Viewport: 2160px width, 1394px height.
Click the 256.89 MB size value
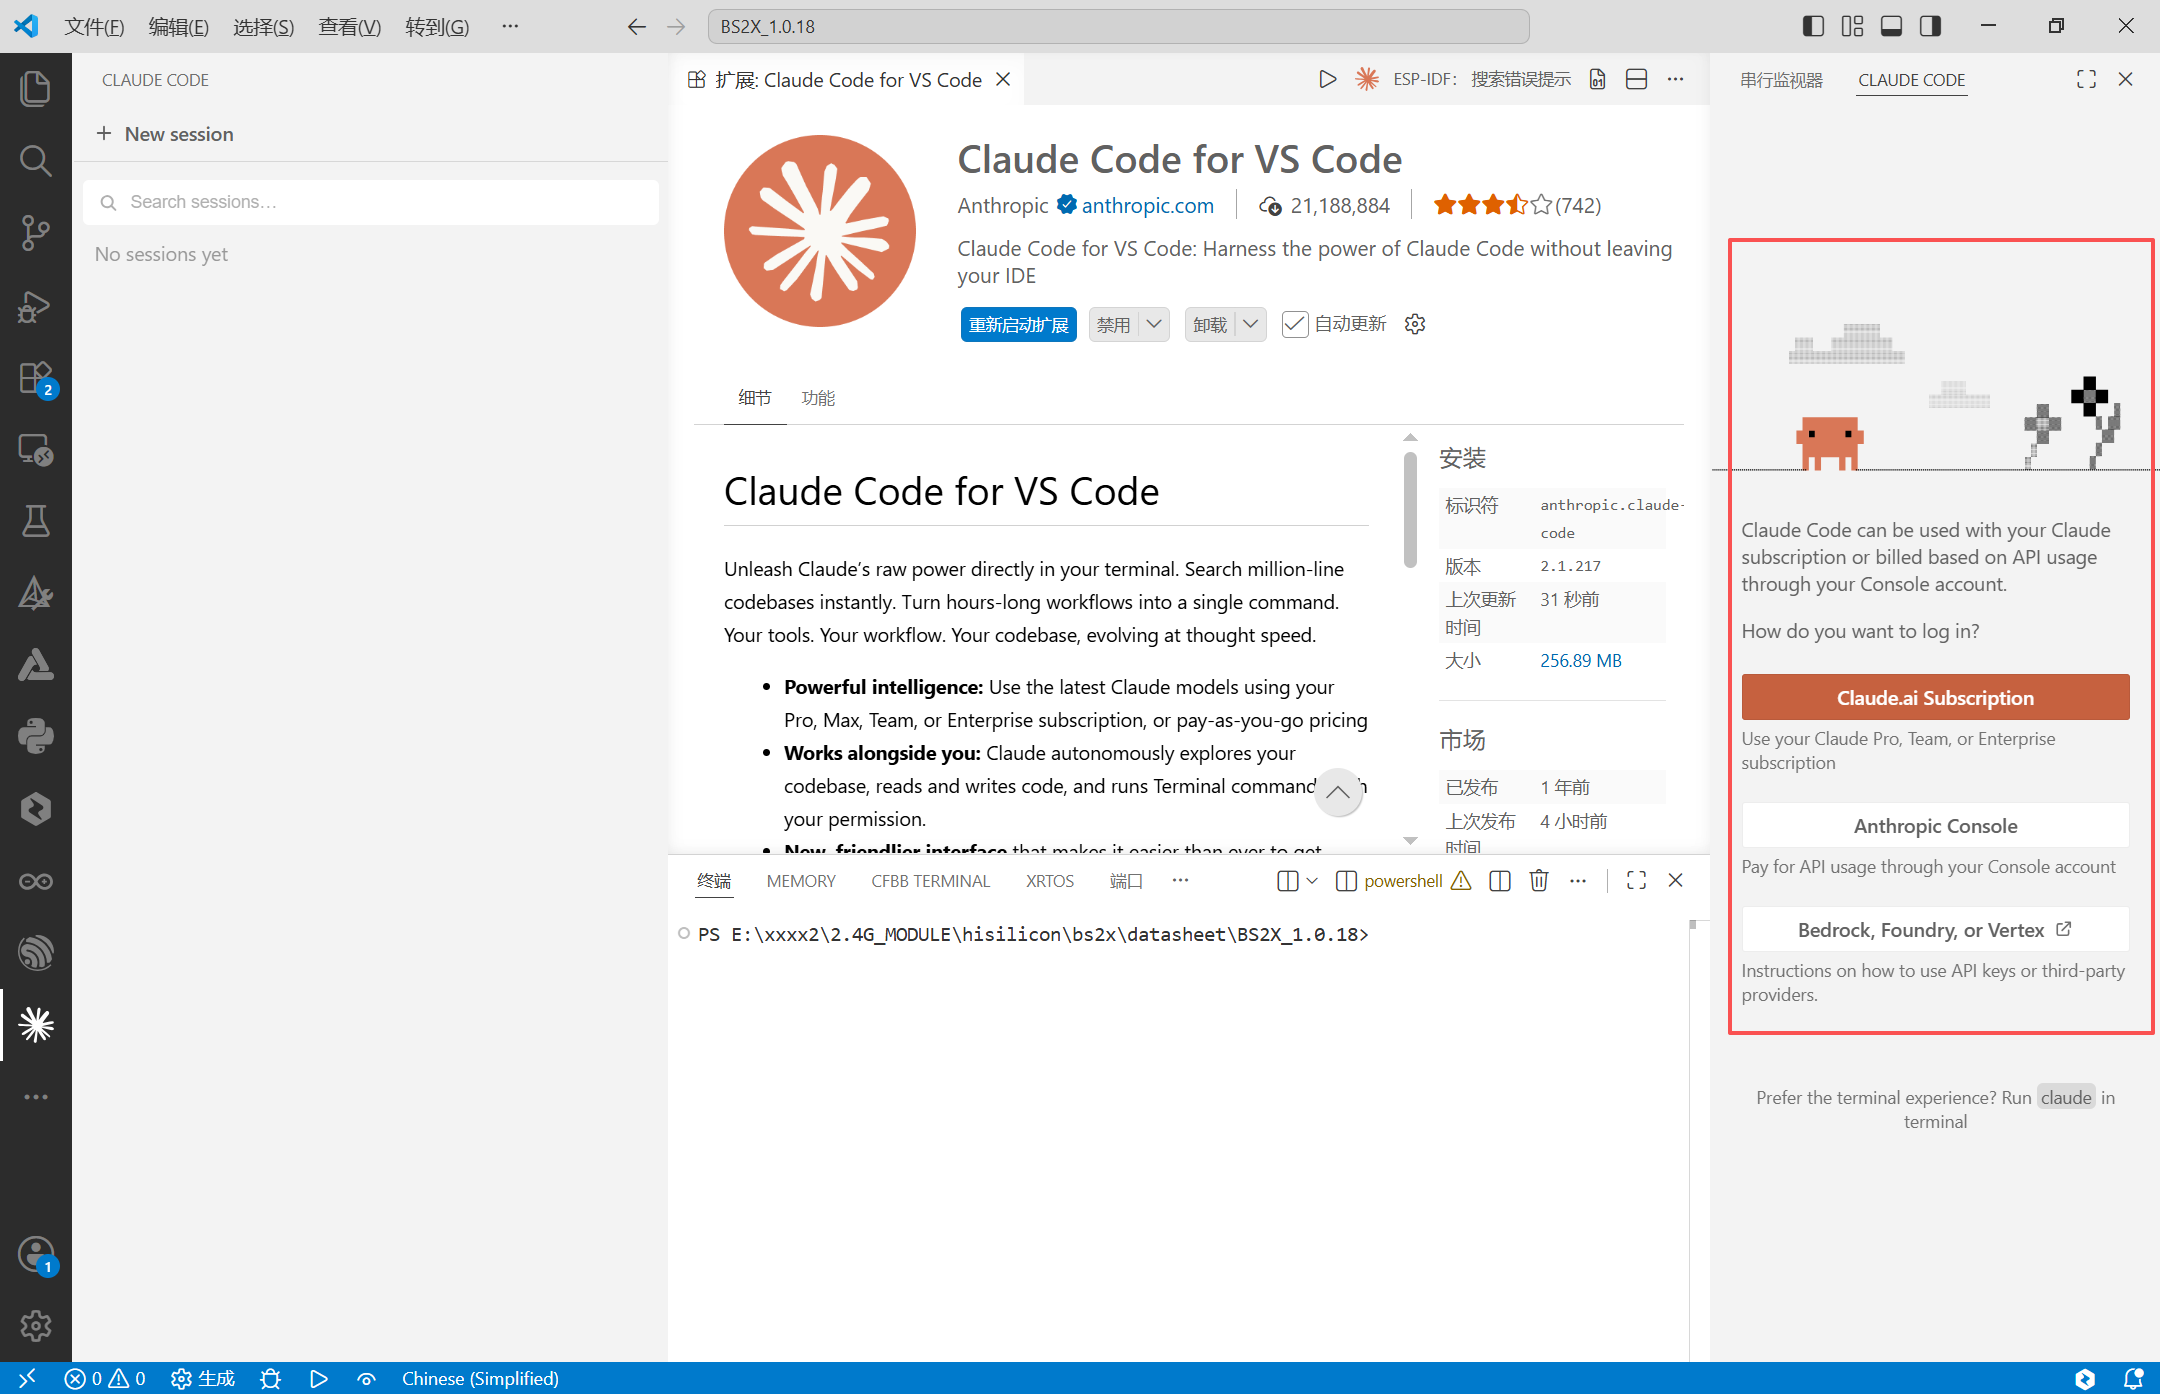pyautogui.click(x=1581, y=661)
